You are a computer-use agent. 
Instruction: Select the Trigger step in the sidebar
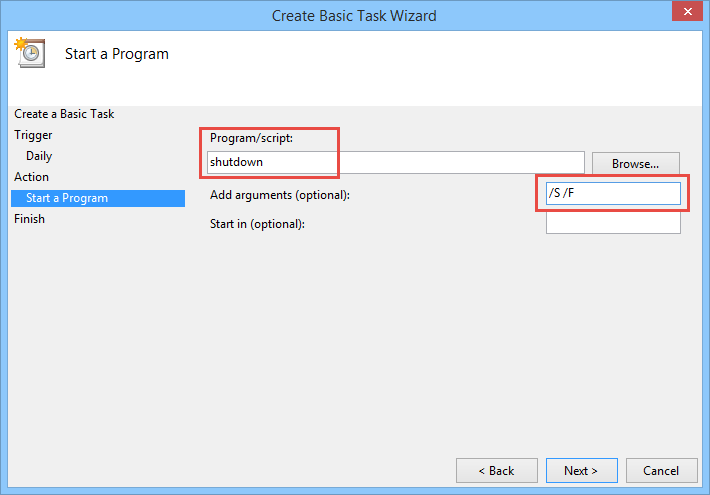(x=33, y=135)
